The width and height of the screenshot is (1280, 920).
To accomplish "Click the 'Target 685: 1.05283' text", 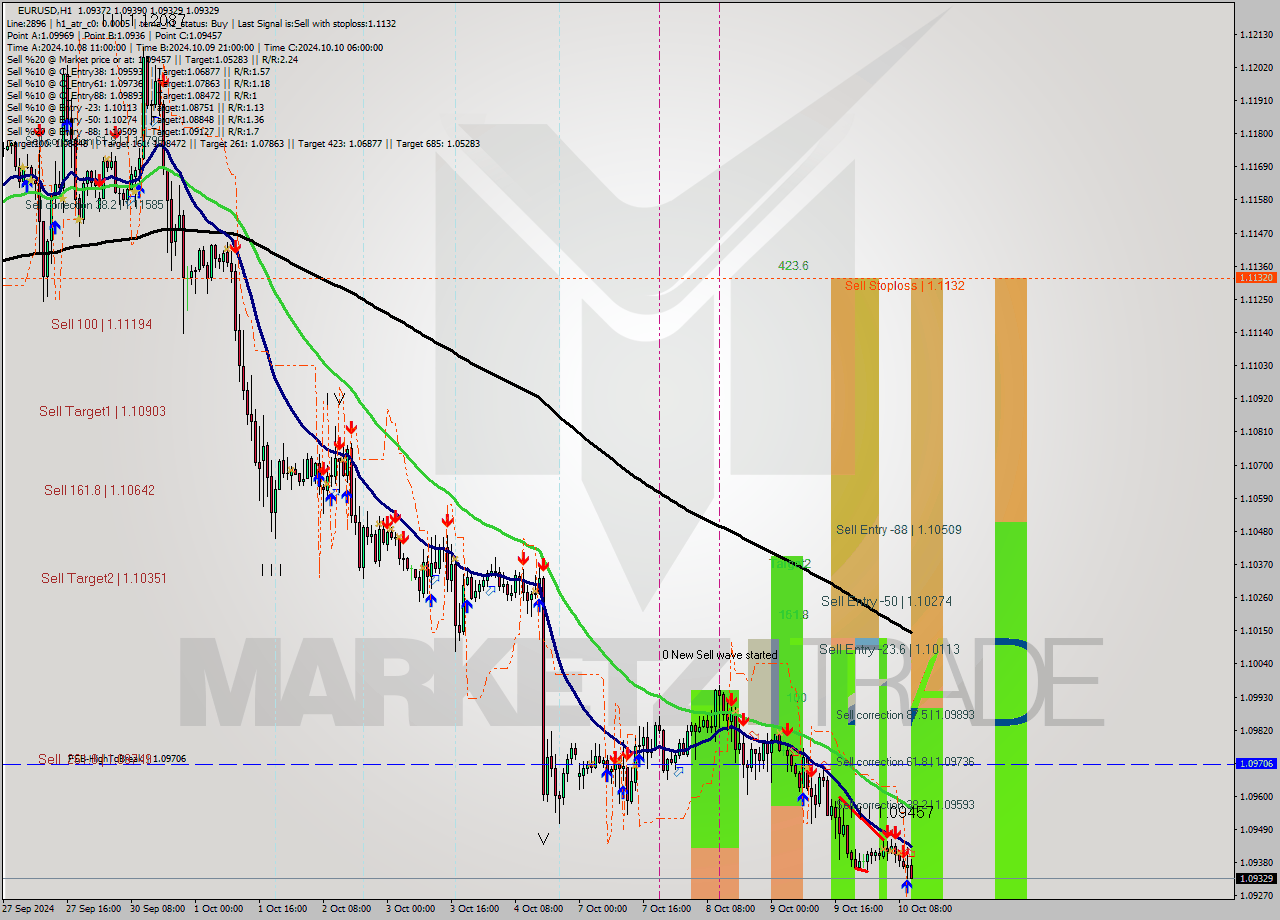I will click(438, 143).
